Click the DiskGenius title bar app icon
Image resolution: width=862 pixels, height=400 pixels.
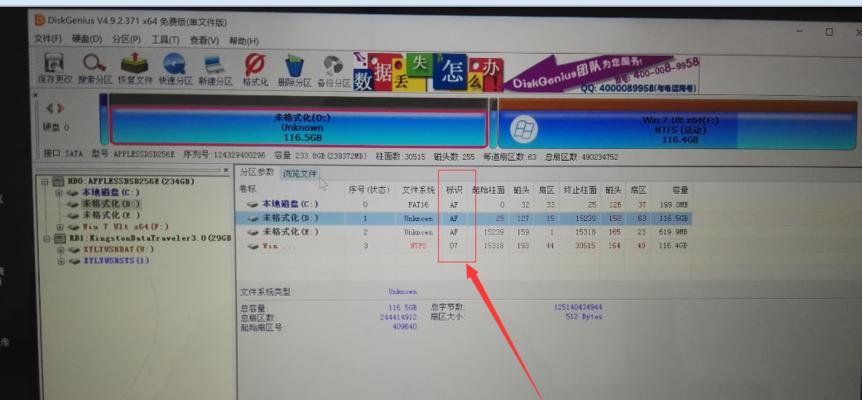pos(40,21)
